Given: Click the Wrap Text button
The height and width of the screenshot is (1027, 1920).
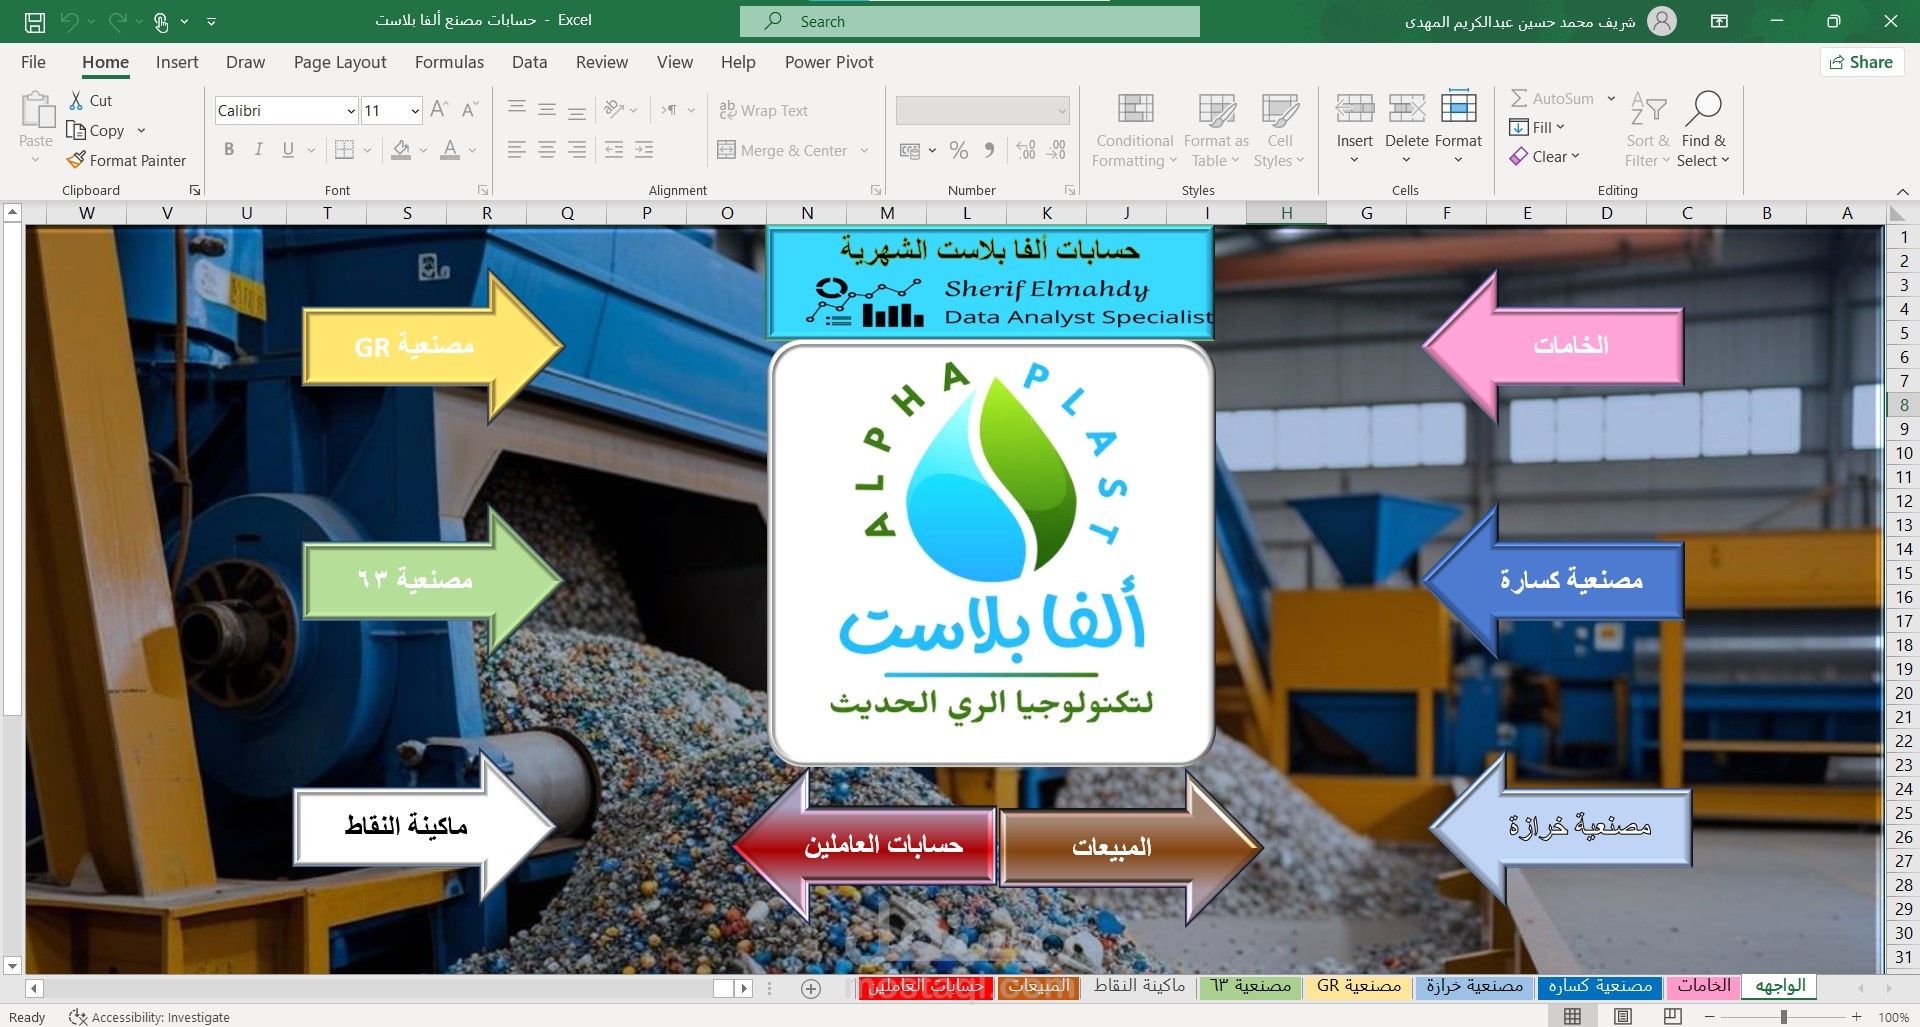Looking at the screenshot, I should click(764, 110).
